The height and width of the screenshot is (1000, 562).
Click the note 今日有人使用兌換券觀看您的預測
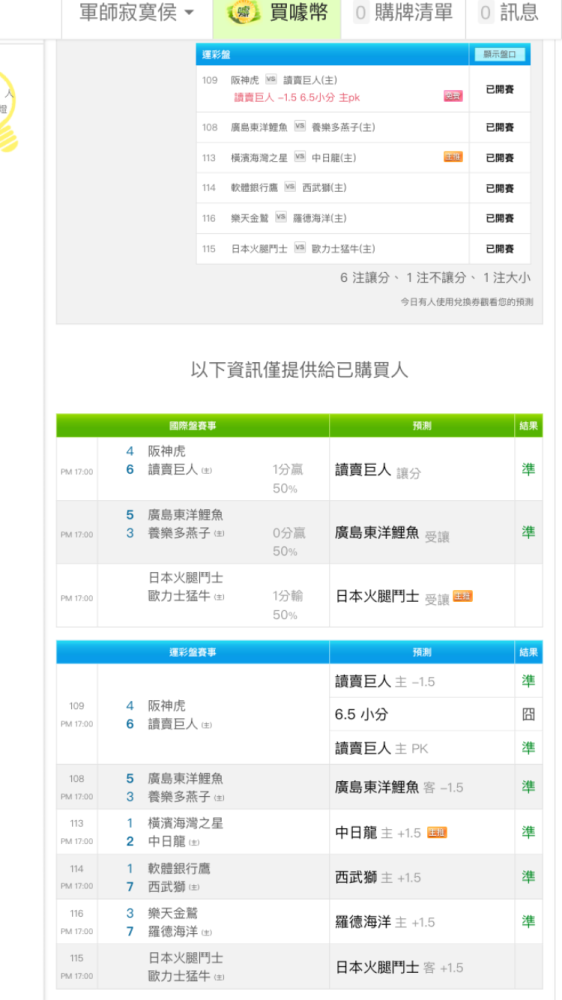pyautogui.click(x=467, y=302)
